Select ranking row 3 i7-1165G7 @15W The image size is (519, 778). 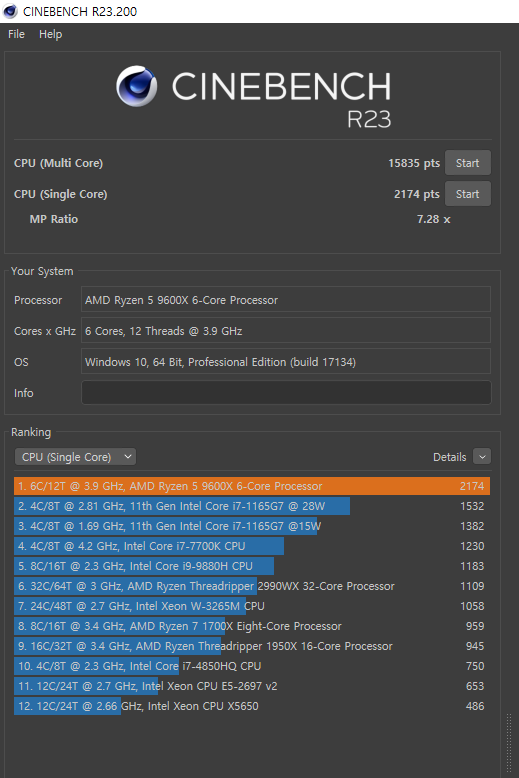click(x=252, y=526)
